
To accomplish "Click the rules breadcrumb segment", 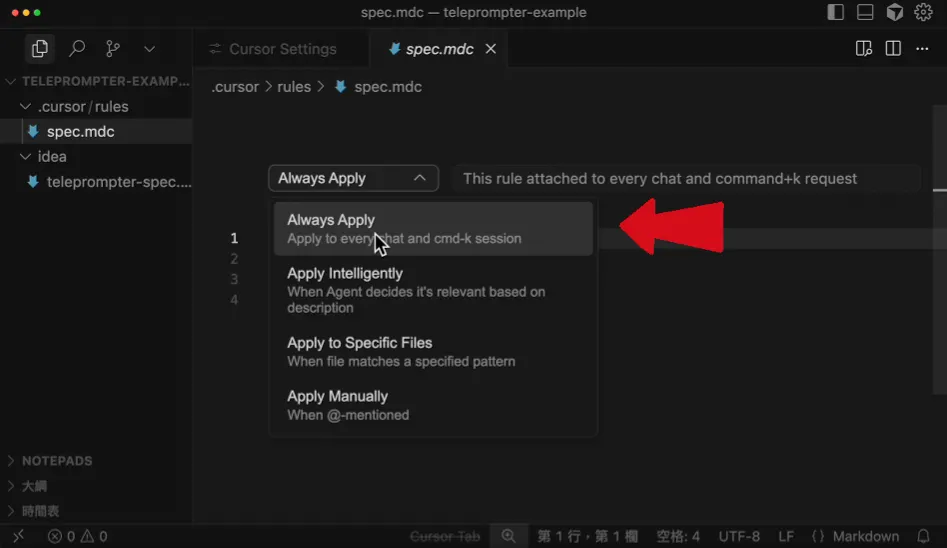I will [x=294, y=87].
